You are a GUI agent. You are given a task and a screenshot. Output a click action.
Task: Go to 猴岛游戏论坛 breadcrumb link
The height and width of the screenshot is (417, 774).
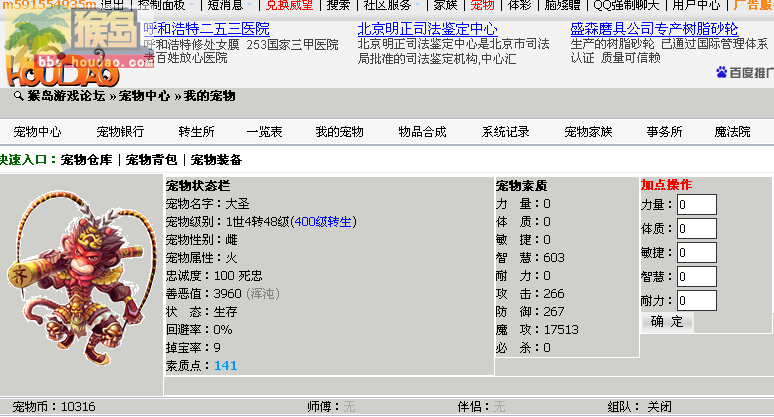click(66, 96)
